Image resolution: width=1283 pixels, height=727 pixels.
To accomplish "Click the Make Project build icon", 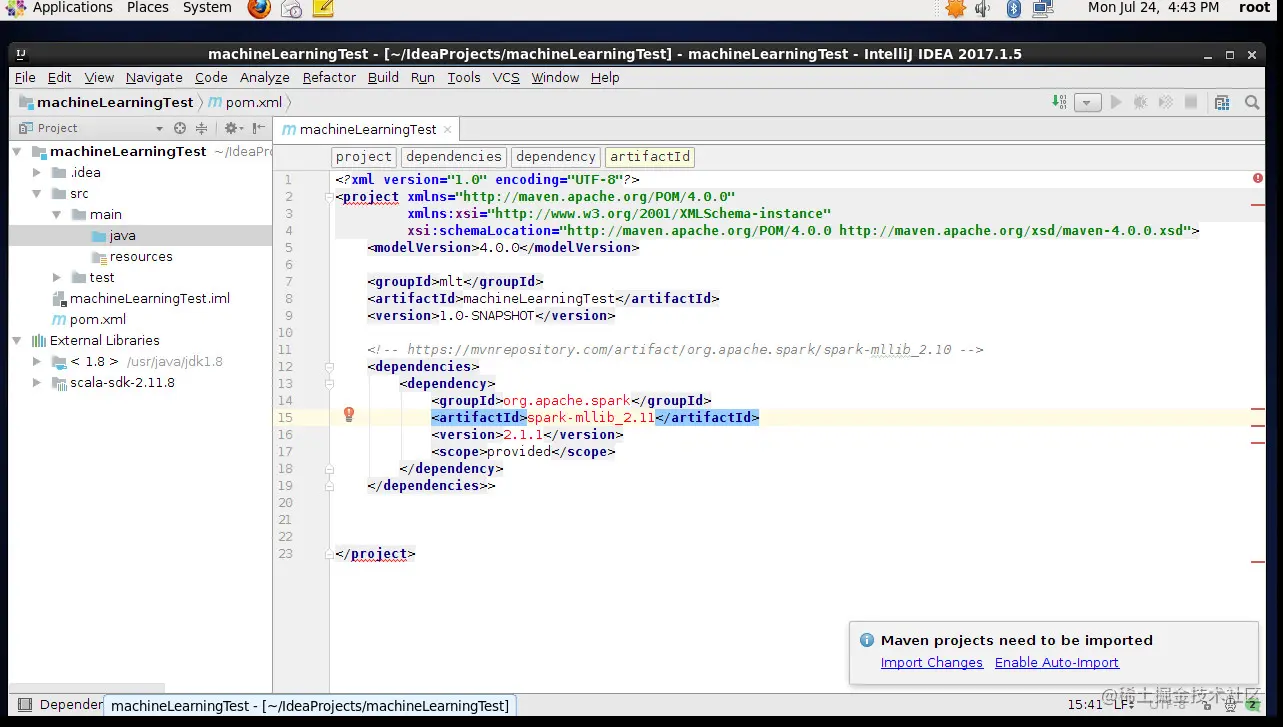I will (1059, 102).
